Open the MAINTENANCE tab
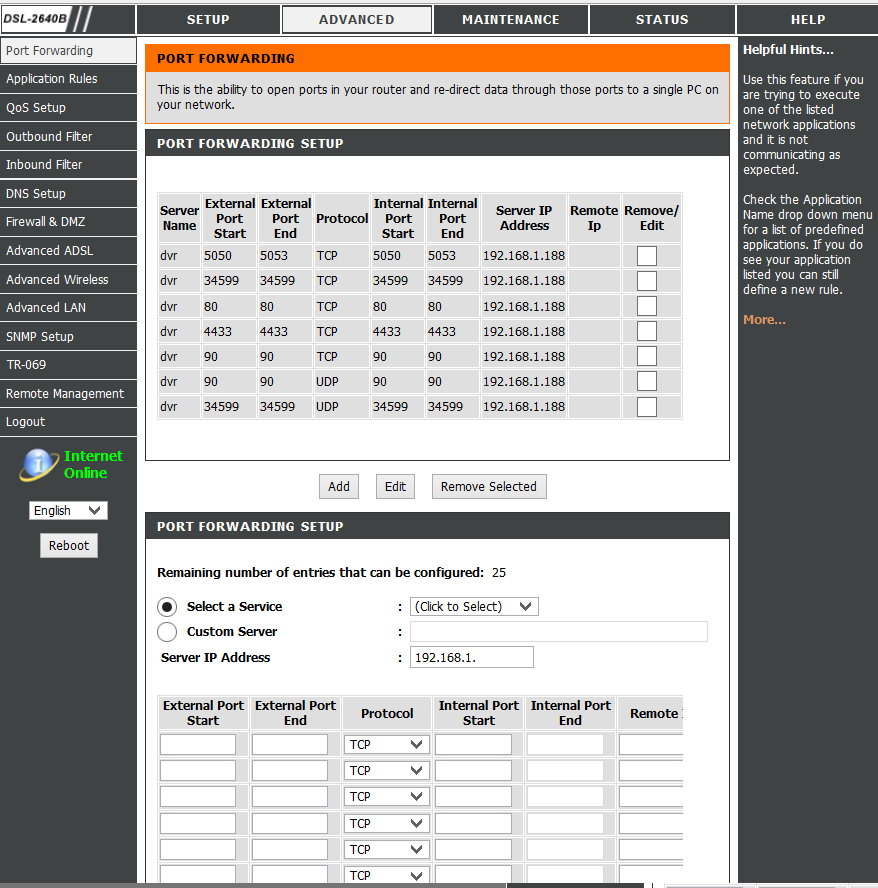This screenshot has width=878, height=888. pos(510,20)
